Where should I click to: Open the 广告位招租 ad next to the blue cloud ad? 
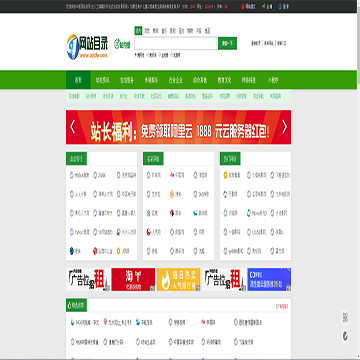224,279
